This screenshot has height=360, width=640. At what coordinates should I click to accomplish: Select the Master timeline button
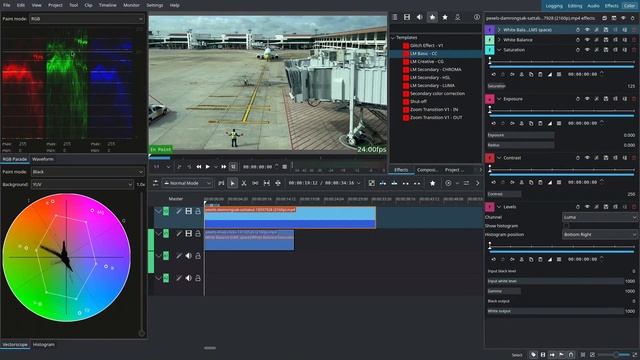176,199
